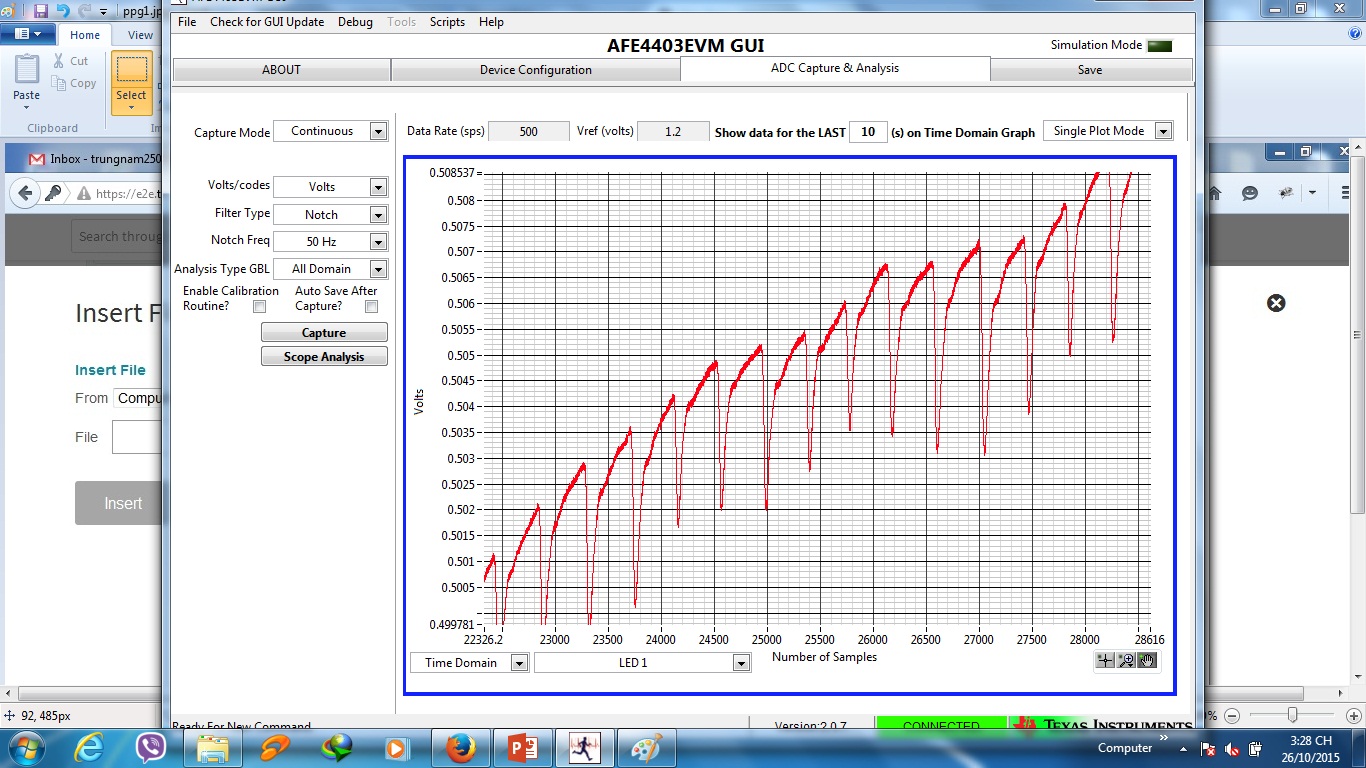Select the graph cursor crosshair tool

pos(1105,660)
